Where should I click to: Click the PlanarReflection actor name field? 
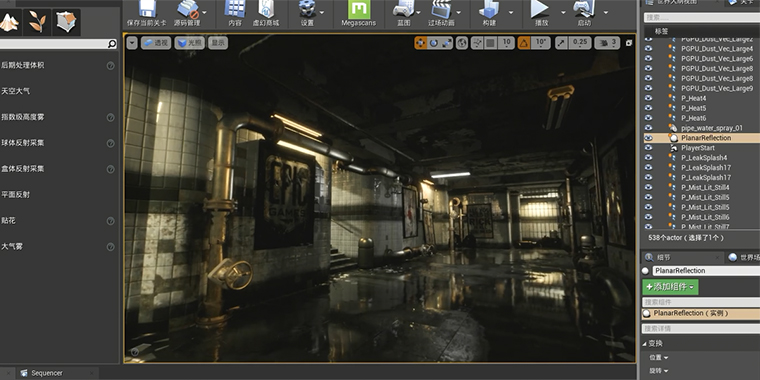(706, 271)
